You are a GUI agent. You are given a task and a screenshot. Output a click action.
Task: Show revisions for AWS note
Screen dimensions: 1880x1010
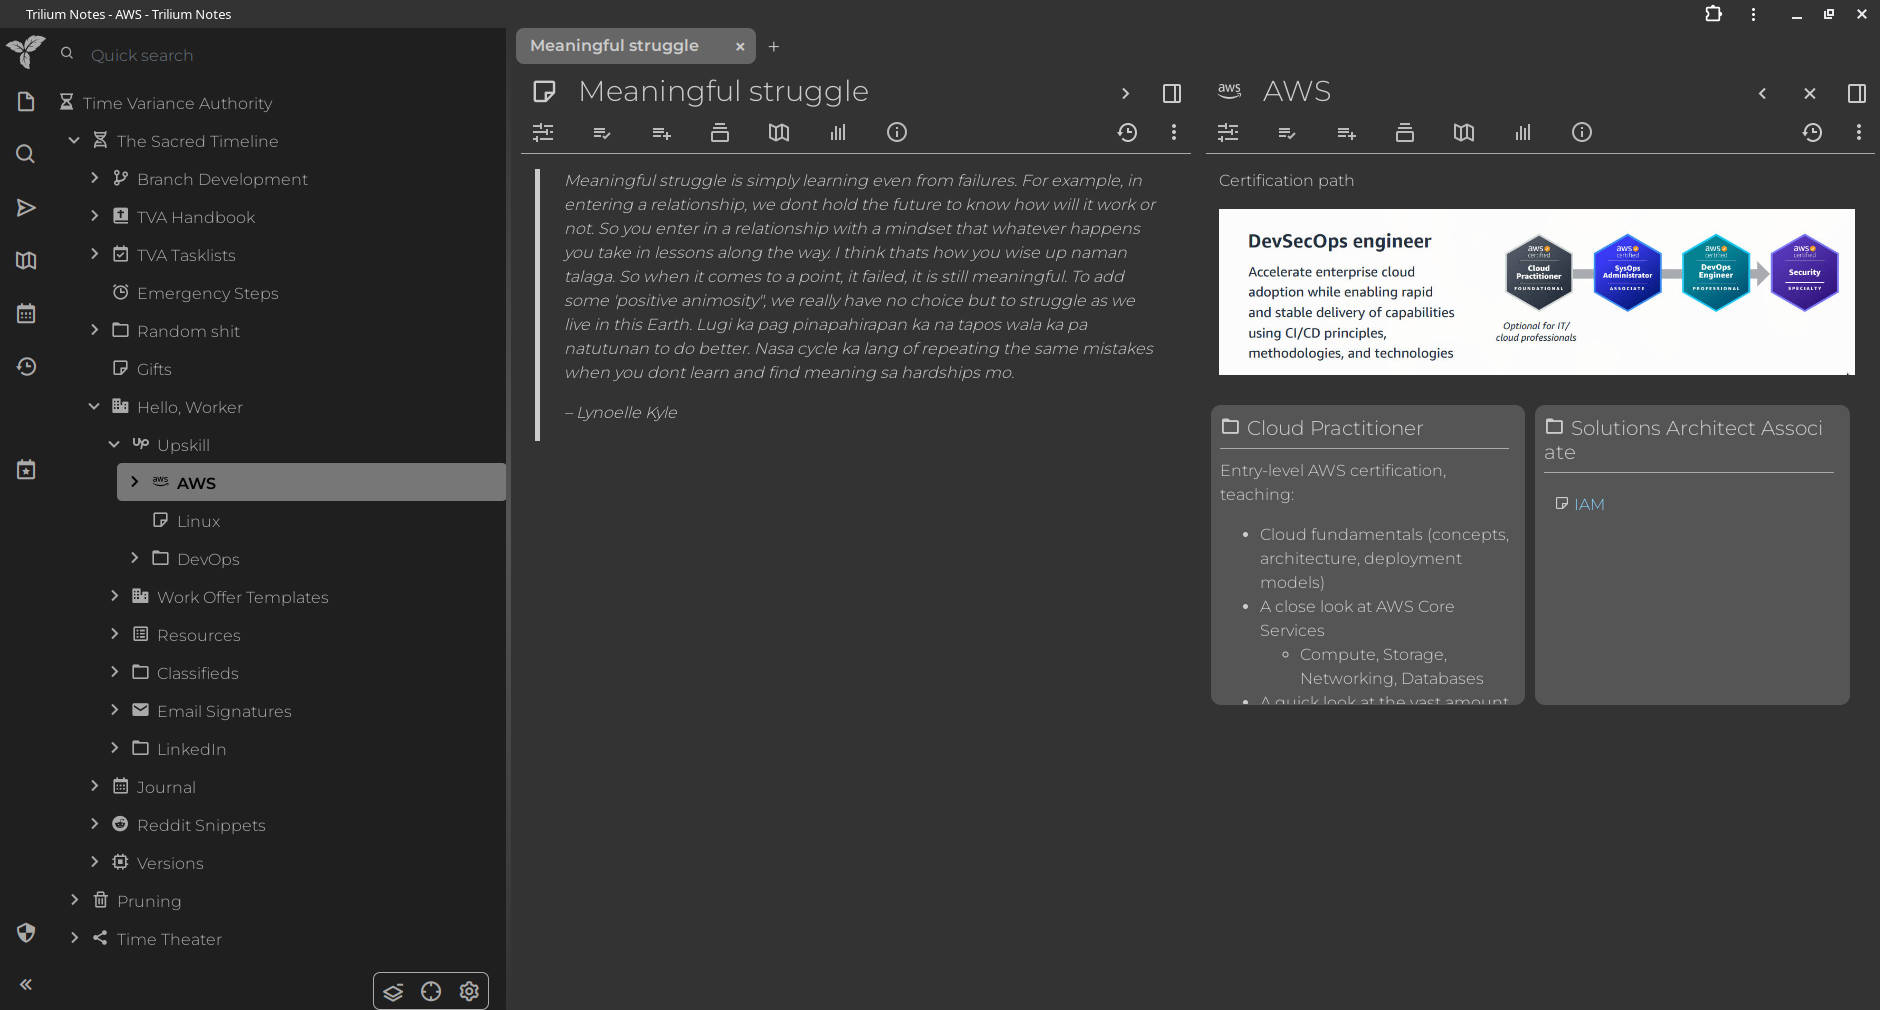1812,132
